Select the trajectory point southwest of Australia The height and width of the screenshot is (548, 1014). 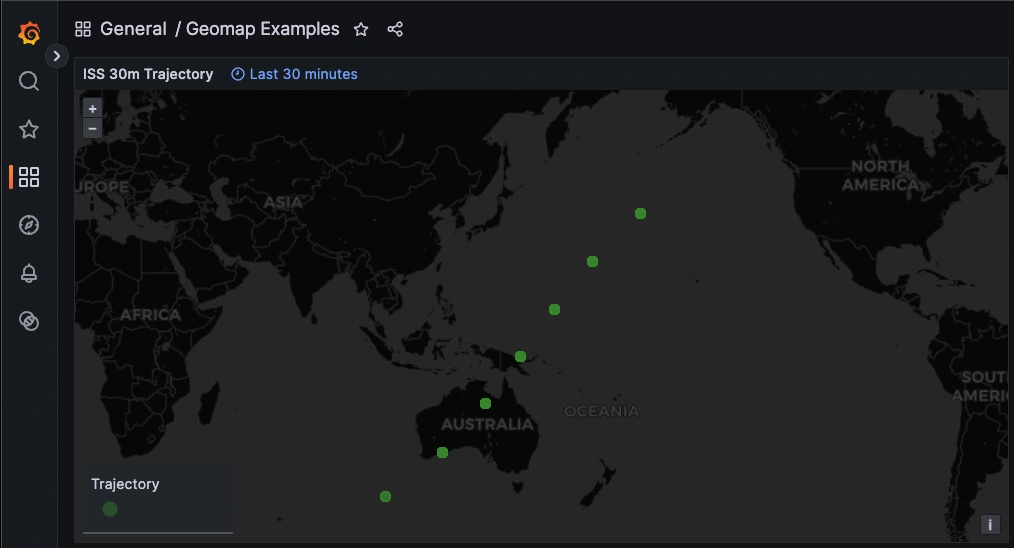385,496
